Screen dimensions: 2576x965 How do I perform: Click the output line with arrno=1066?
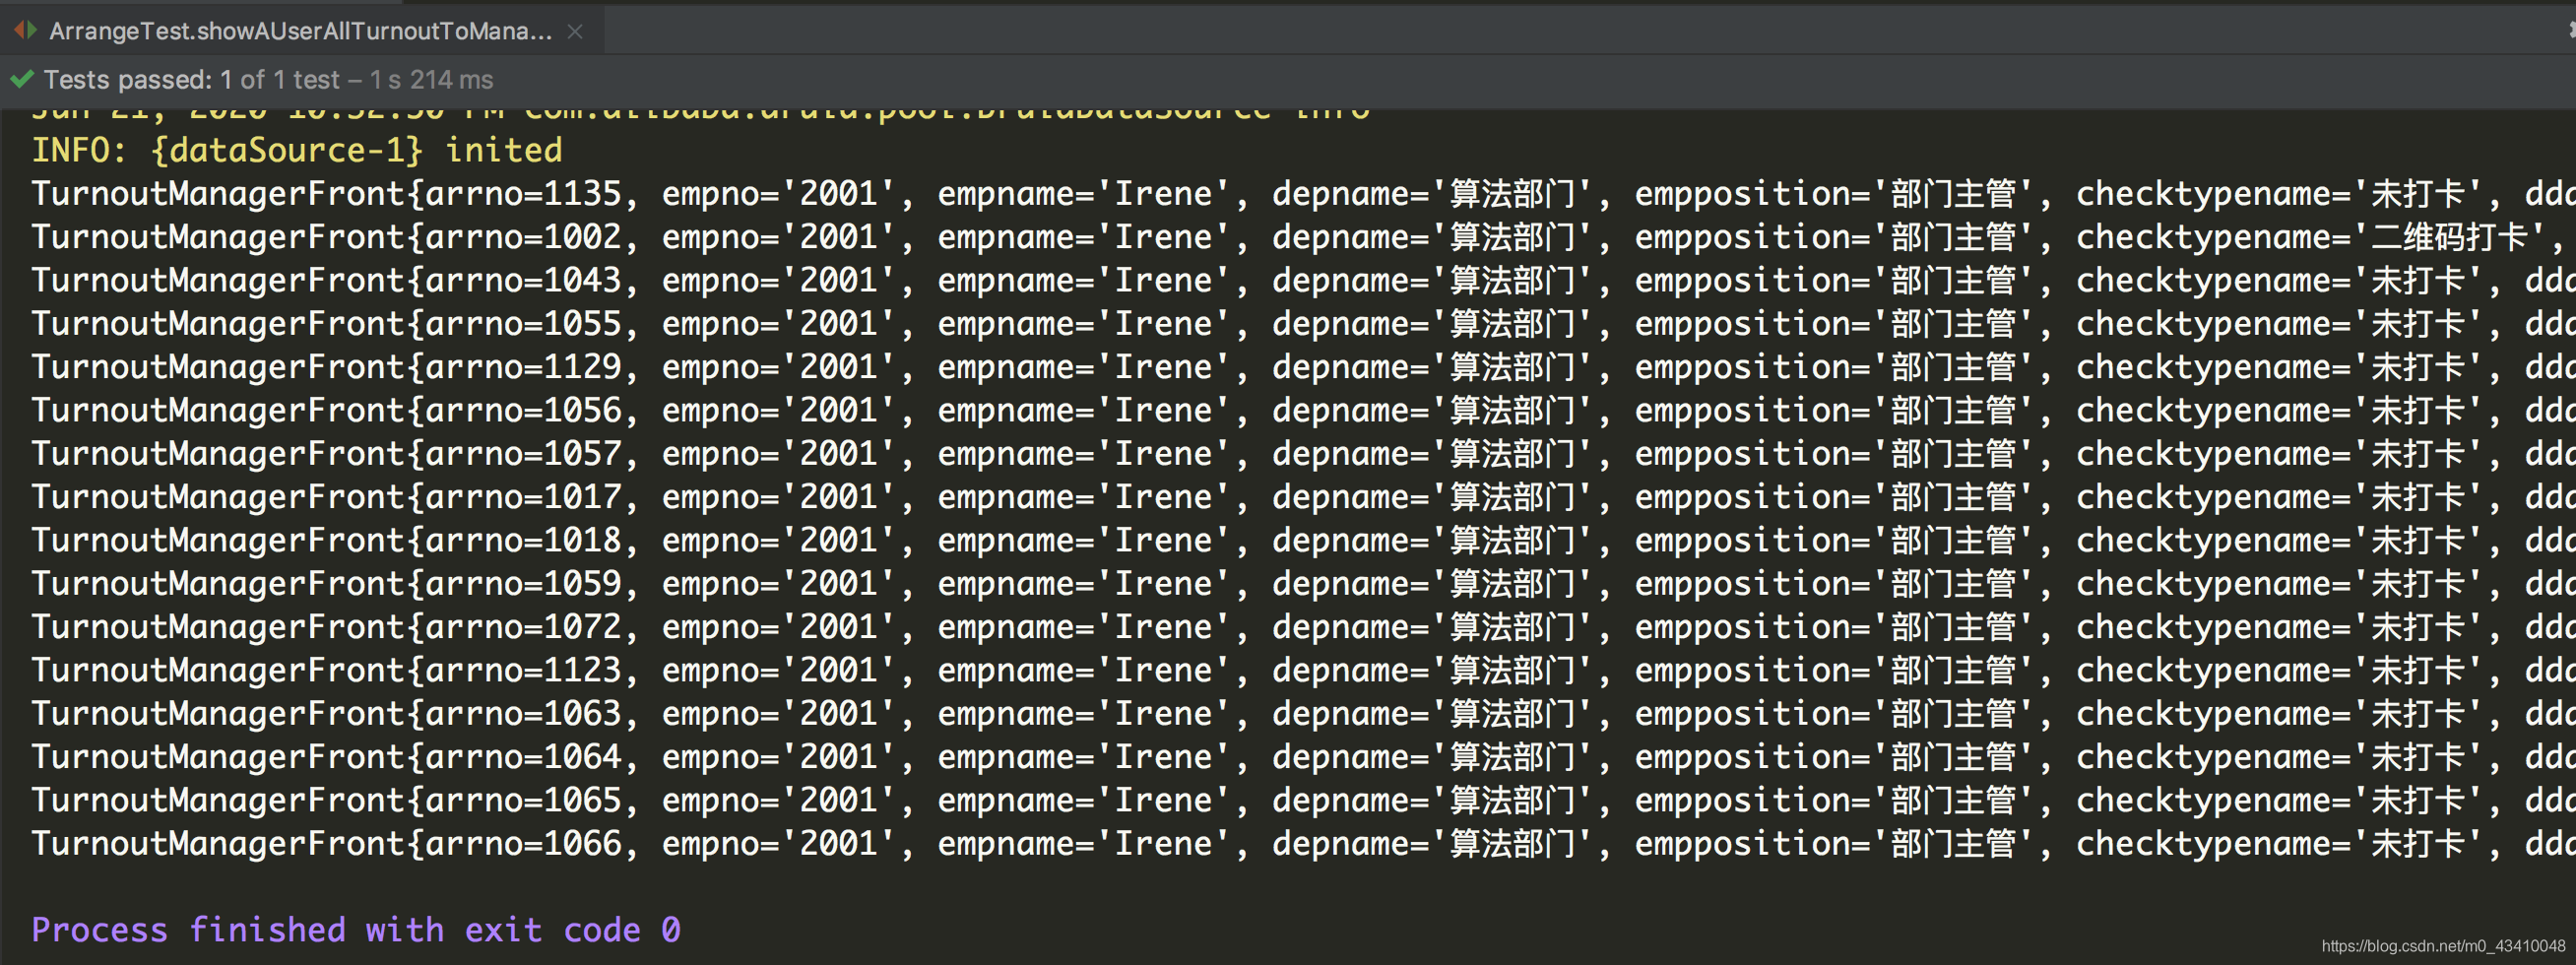1303,843
